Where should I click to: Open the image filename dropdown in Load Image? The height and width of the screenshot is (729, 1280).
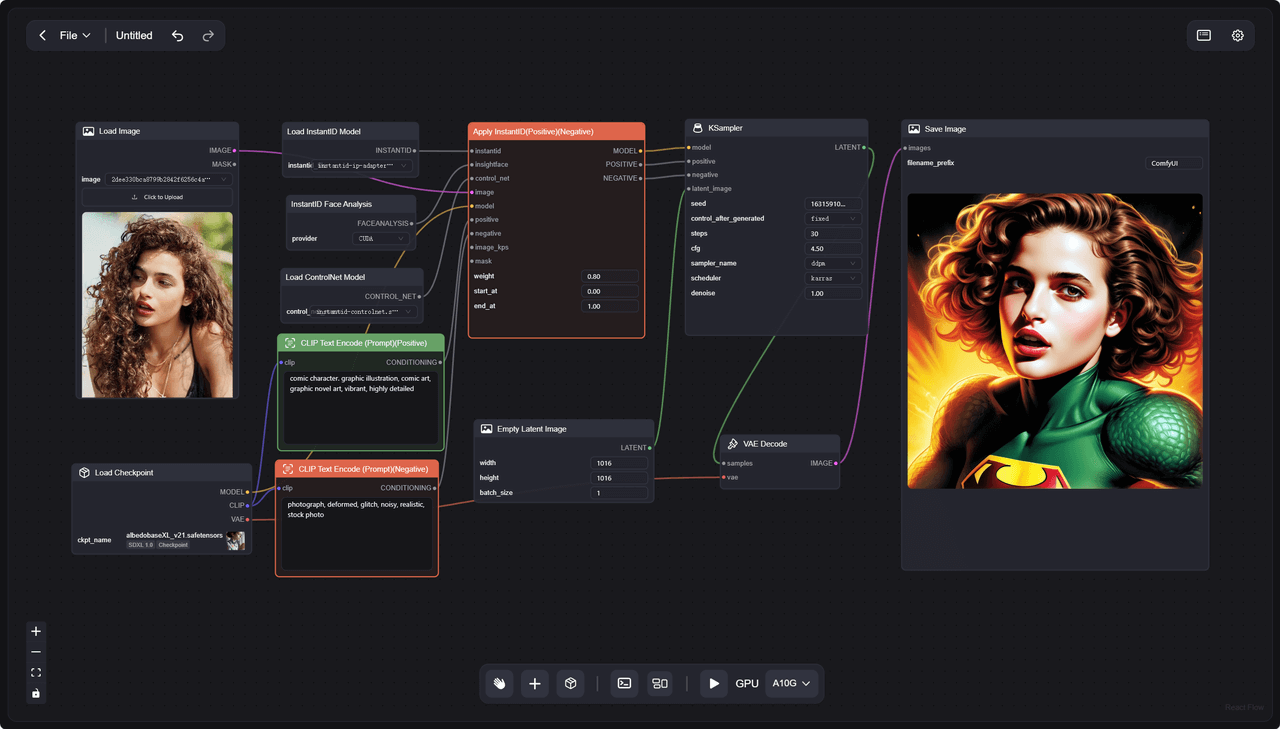[169, 179]
